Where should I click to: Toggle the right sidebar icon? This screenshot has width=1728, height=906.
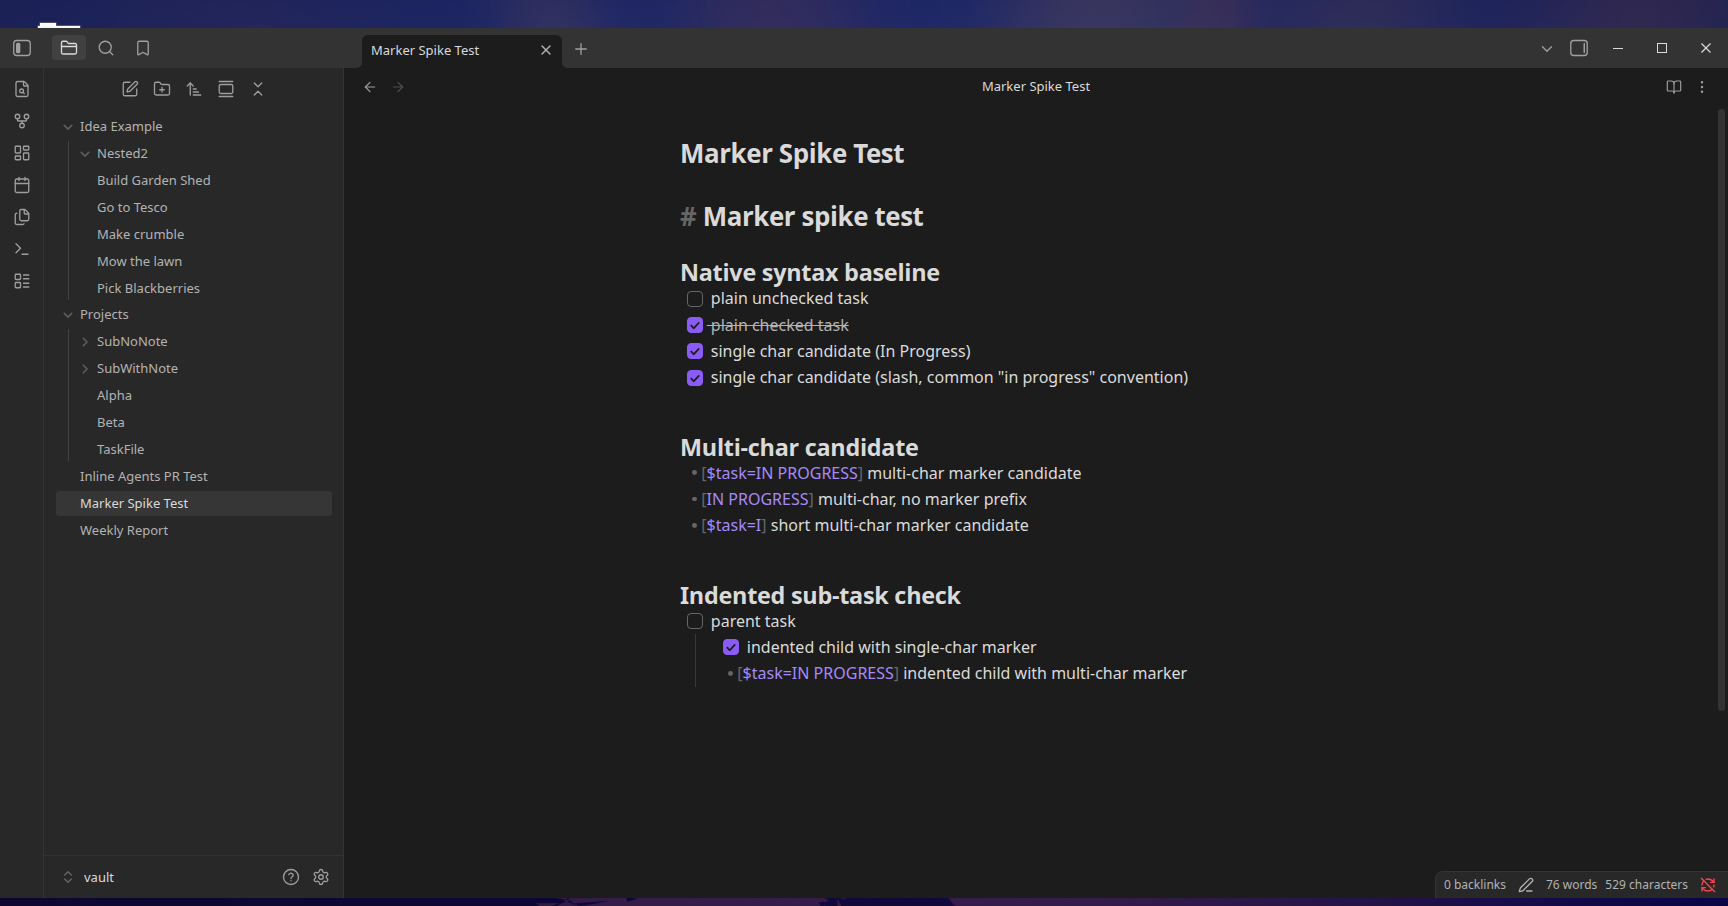1579,48
